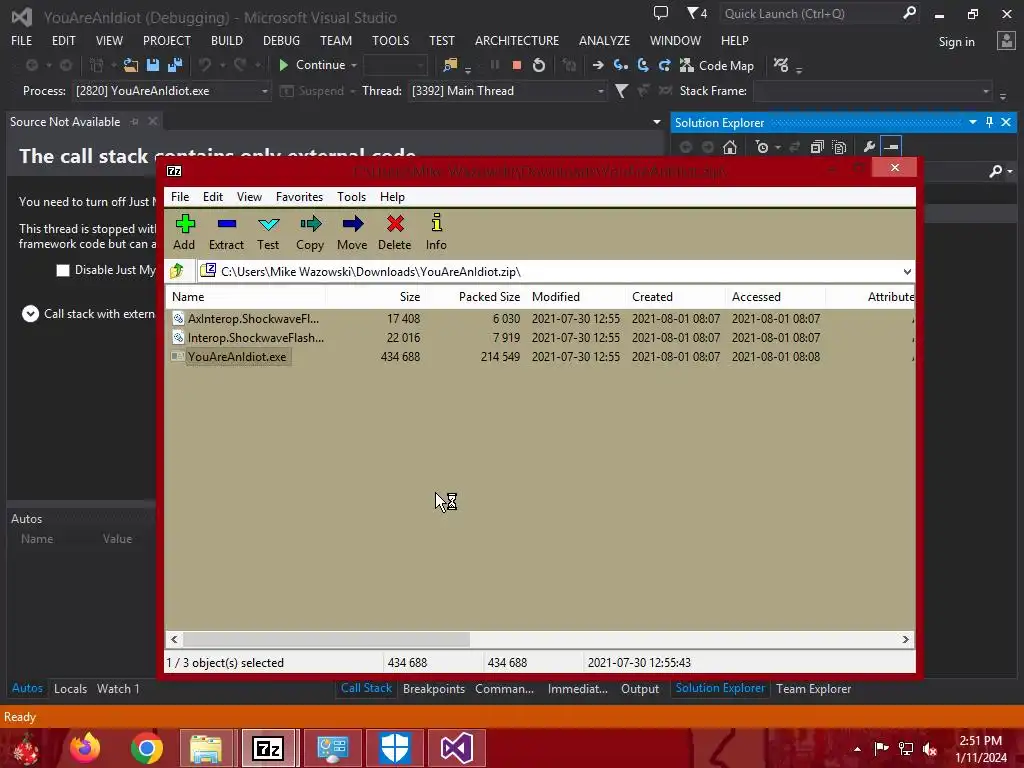
Task: Click the volume icon in system tray
Action: (930, 749)
